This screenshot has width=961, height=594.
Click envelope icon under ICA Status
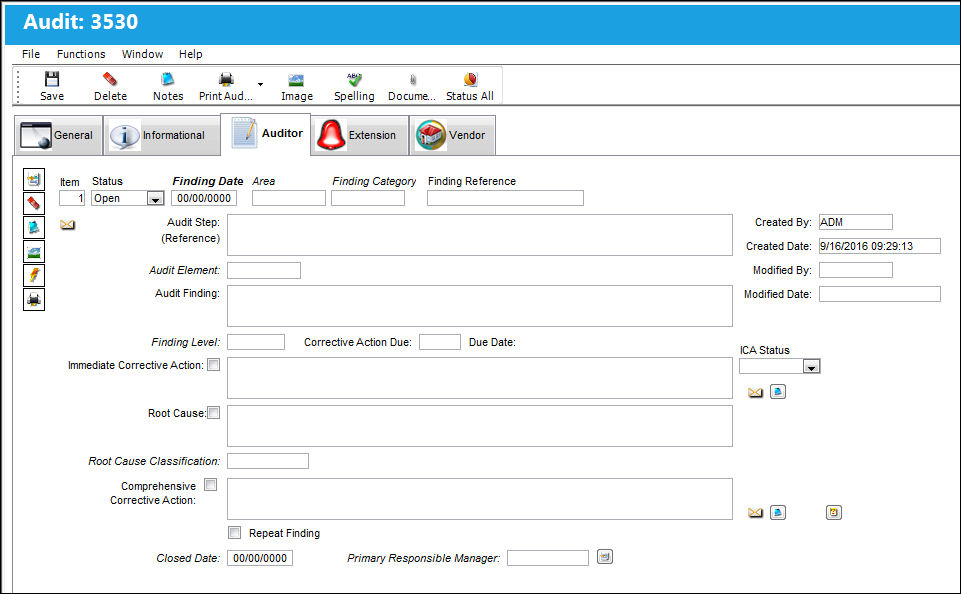tap(755, 392)
